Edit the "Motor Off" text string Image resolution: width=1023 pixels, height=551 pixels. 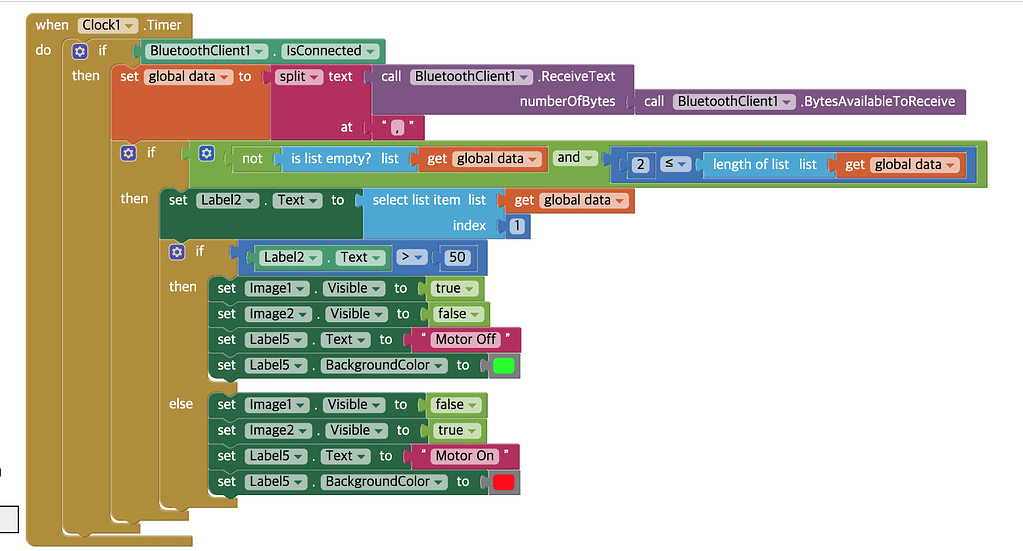click(466, 340)
